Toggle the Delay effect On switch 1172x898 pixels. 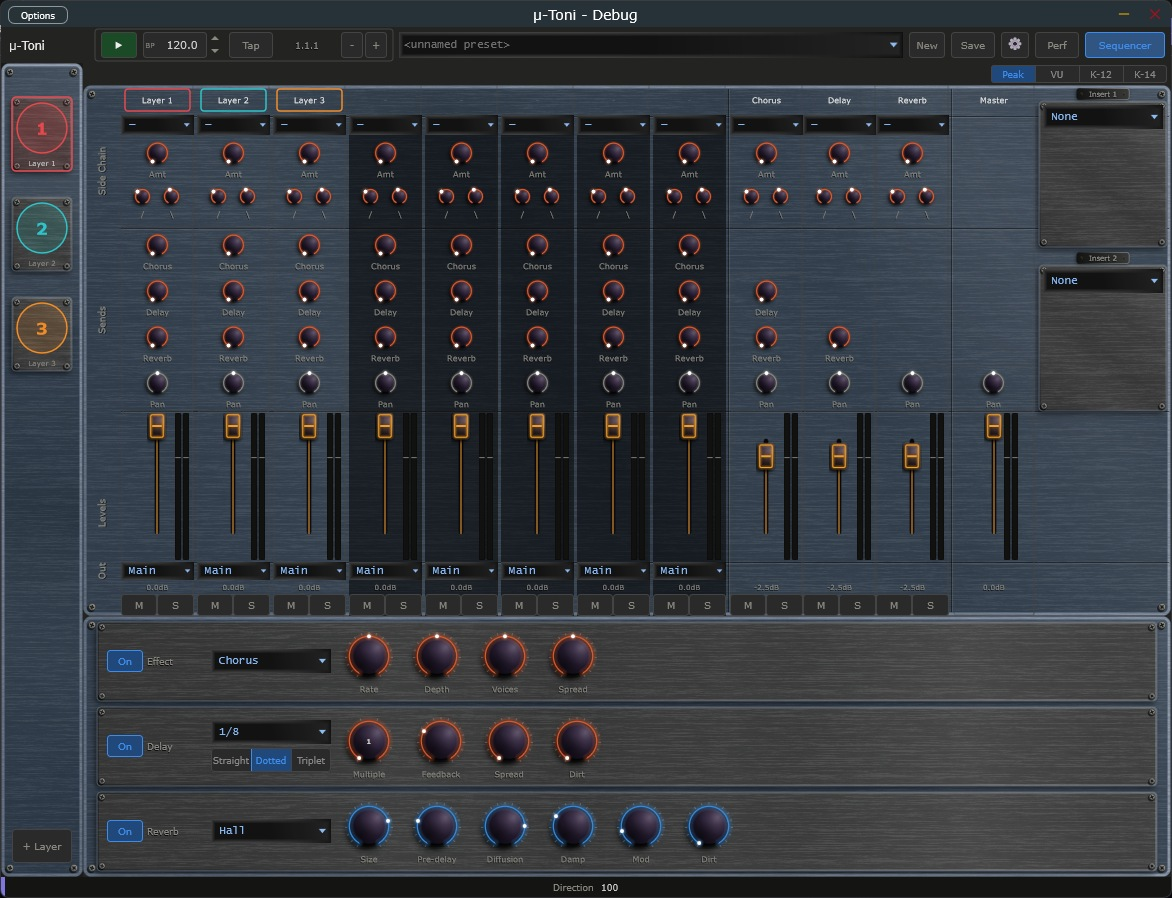(x=125, y=746)
